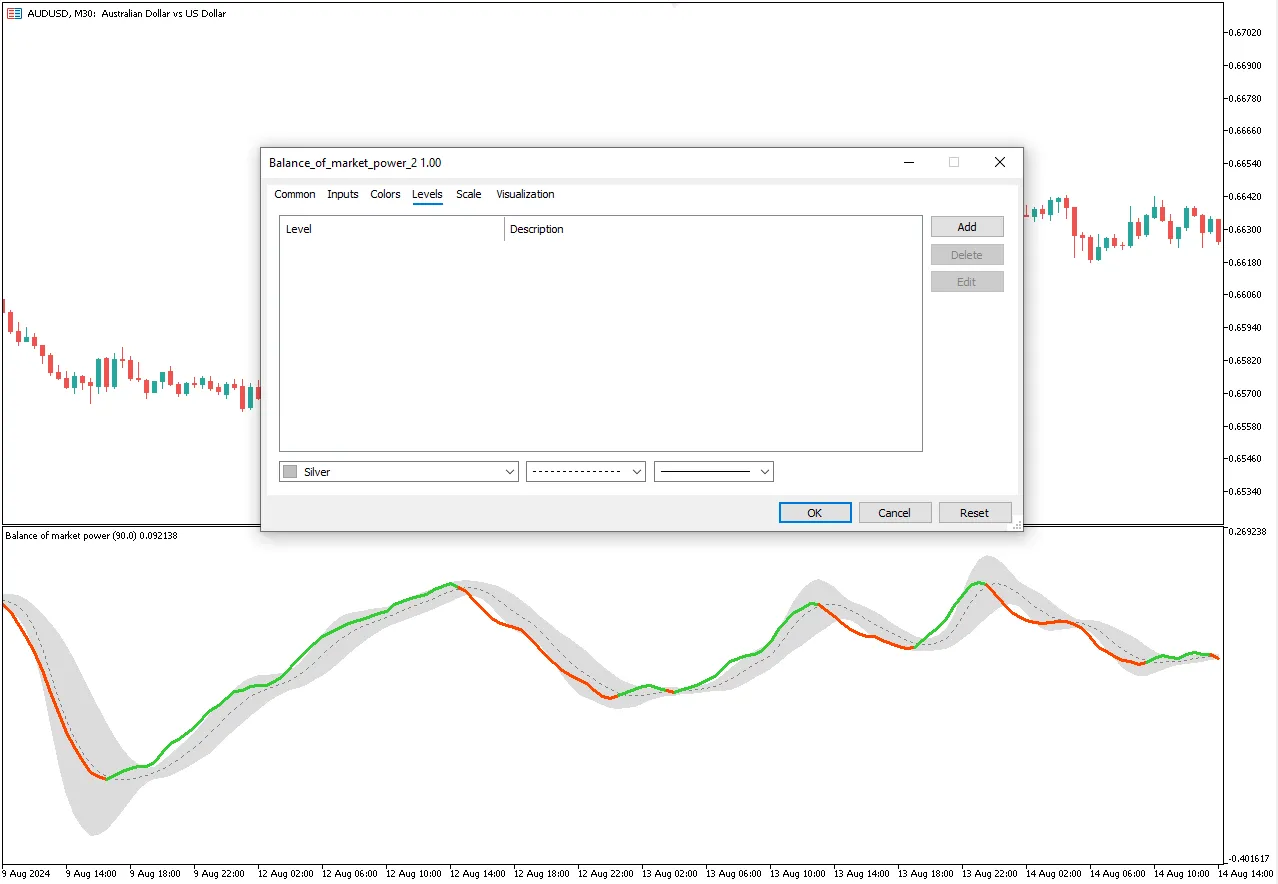This screenshot has width=1278, height=884.
Task: Click the dialog resize grip corner
Action: (1017, 523)
